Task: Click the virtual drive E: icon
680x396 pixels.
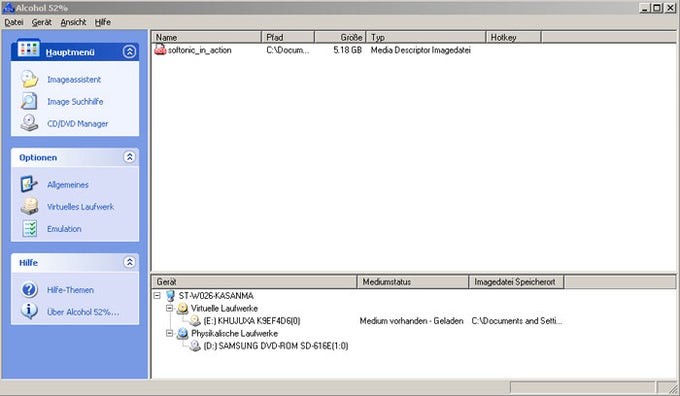Action: (195, 321)
